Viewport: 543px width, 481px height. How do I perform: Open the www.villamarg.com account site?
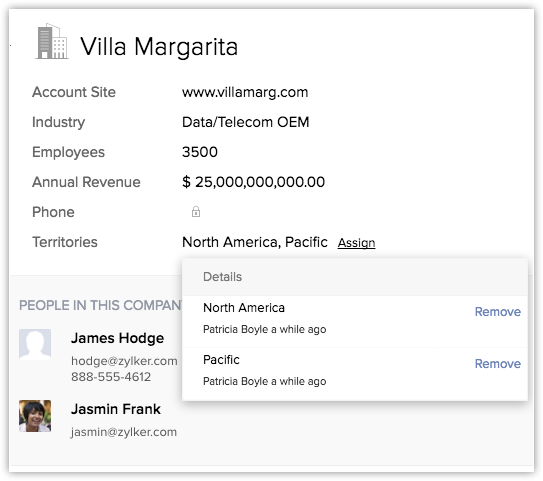(x=245, y=92)
